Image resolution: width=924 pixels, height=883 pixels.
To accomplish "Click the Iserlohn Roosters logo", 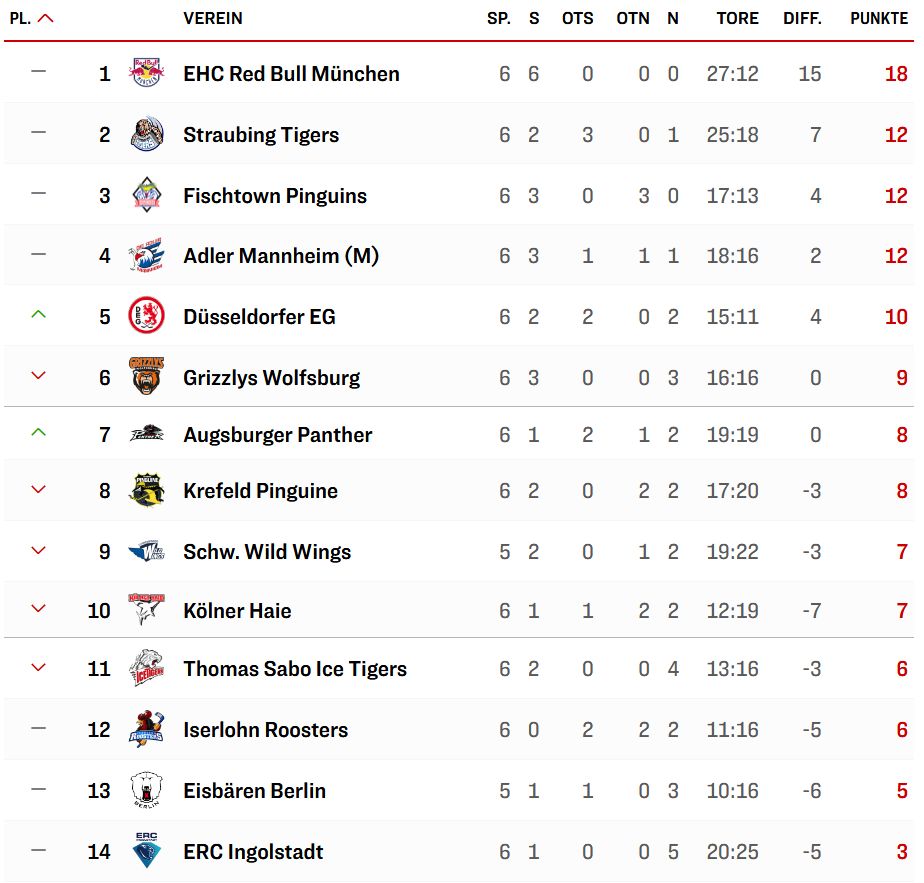I will (x=146, y=729).
